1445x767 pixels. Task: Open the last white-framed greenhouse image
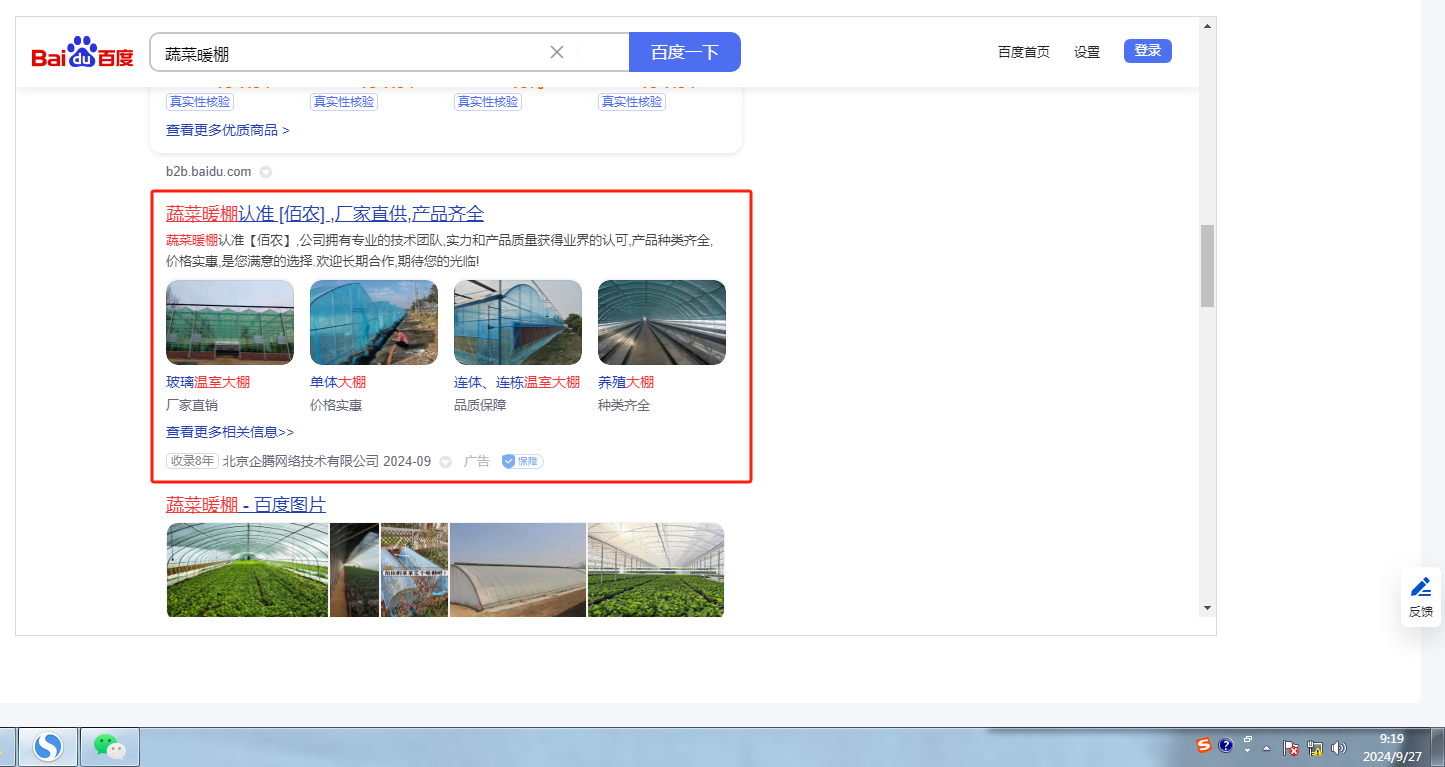[x=656, y=570]
